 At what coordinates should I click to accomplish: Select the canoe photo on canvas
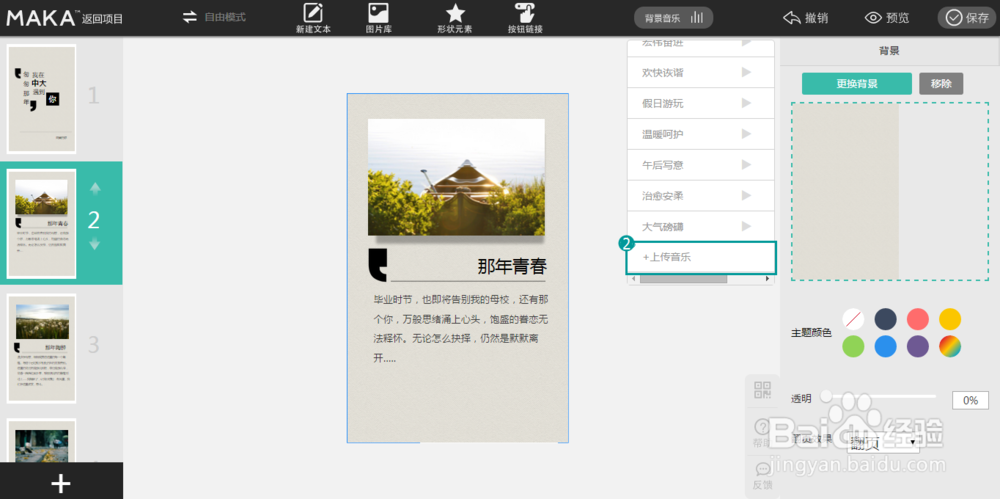(456, 177)
